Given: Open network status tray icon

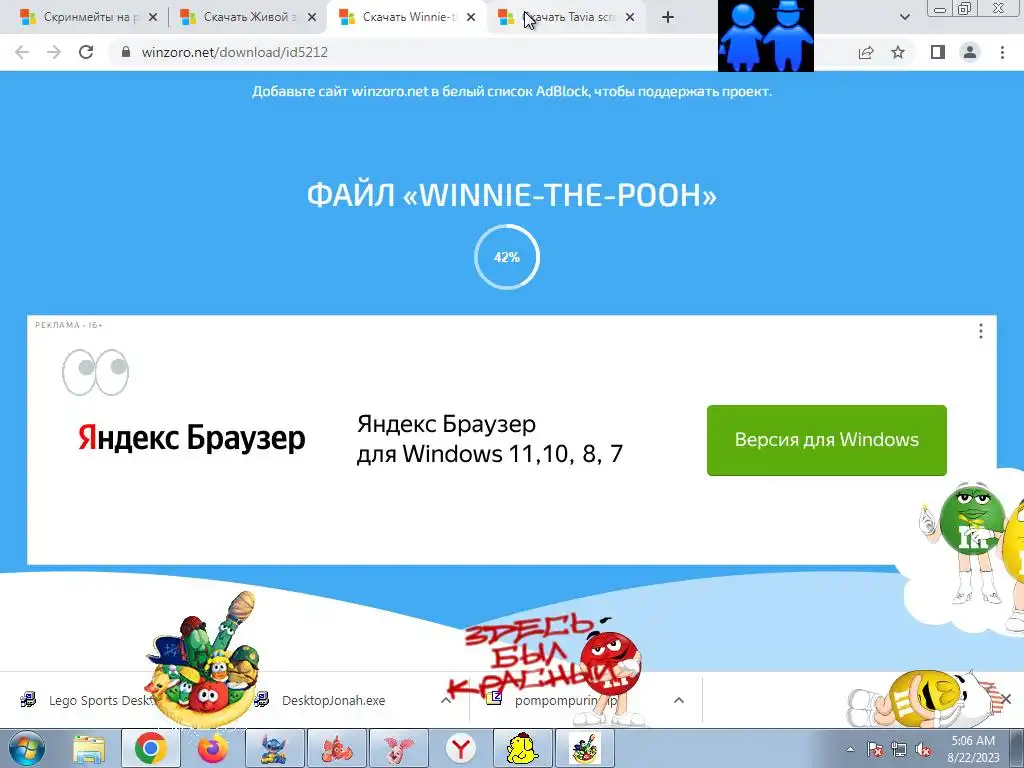Looking at the screenshot, I should pos(899,749).
